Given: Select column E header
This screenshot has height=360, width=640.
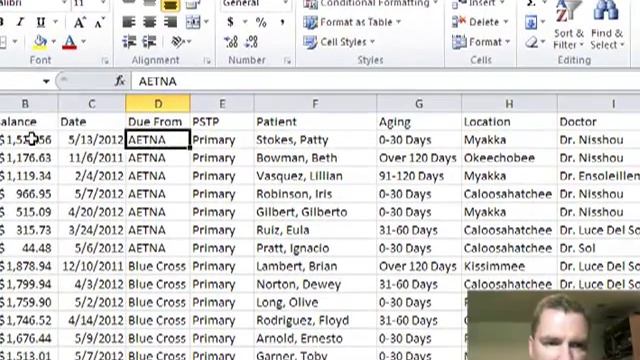Looking at the screenshot, I should [x=222, y=104].
